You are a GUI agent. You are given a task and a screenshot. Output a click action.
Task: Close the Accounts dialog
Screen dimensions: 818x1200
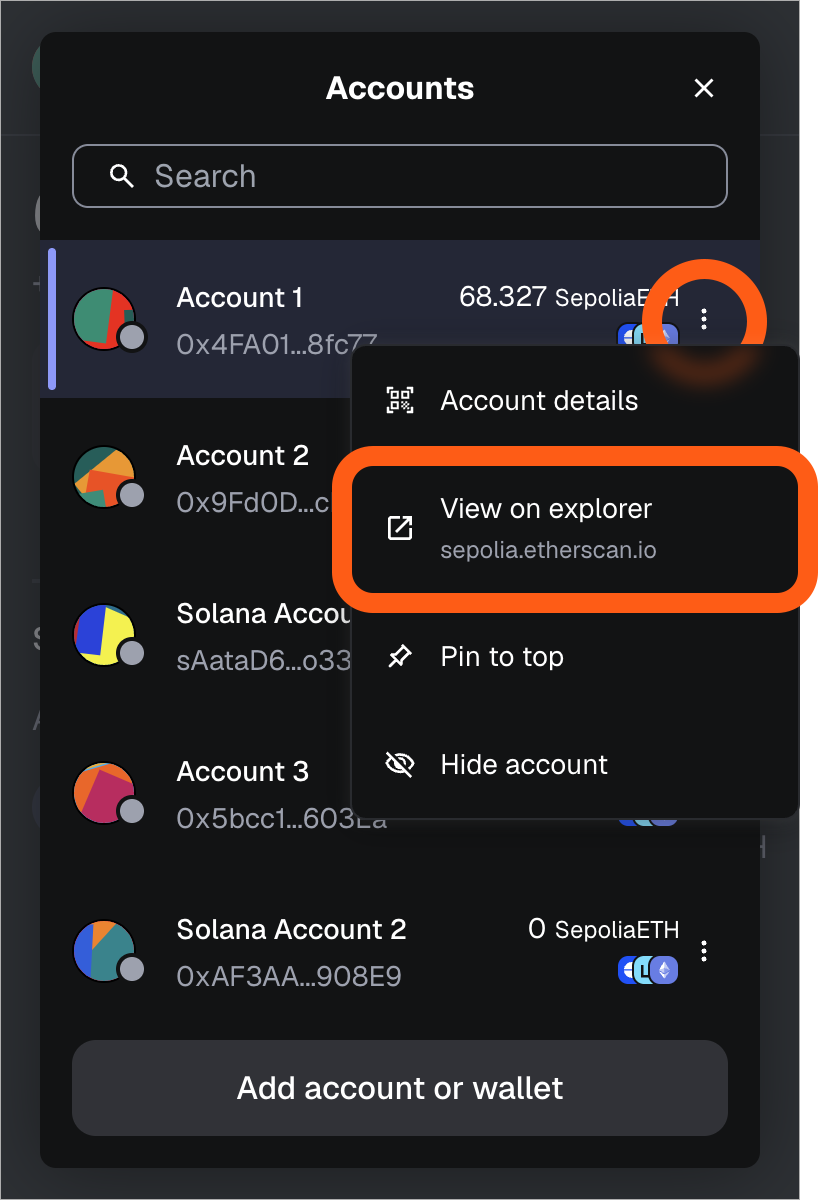[704, 88]
